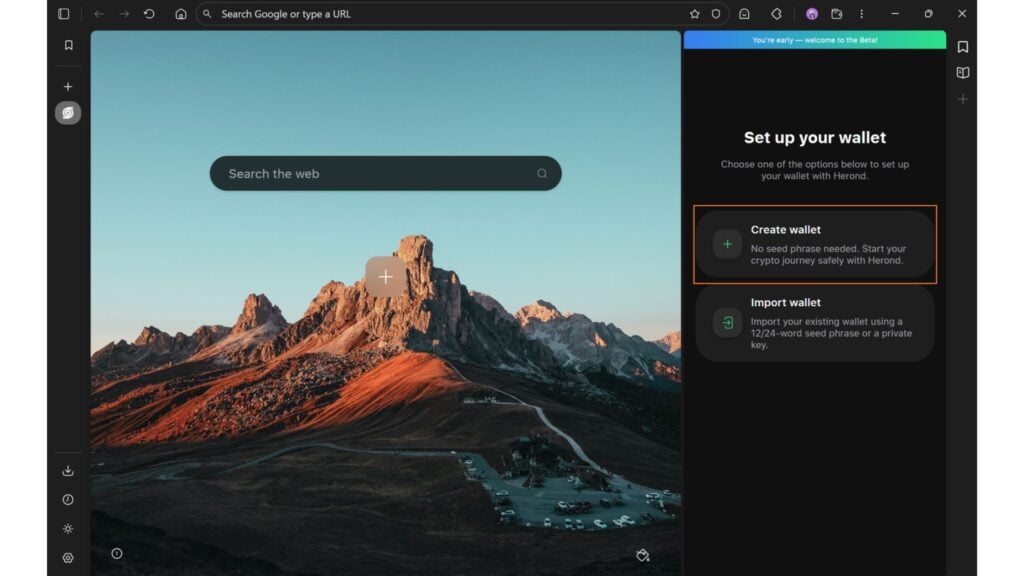Bookmark the page using the star icon
This screenshot has height=576, width=1024.
click(694, 14)
